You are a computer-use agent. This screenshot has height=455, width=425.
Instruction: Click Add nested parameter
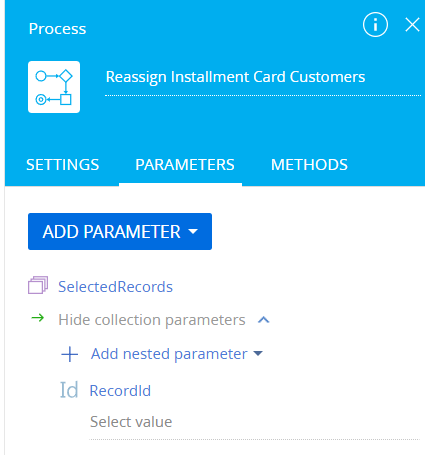[x=169, y=354]
